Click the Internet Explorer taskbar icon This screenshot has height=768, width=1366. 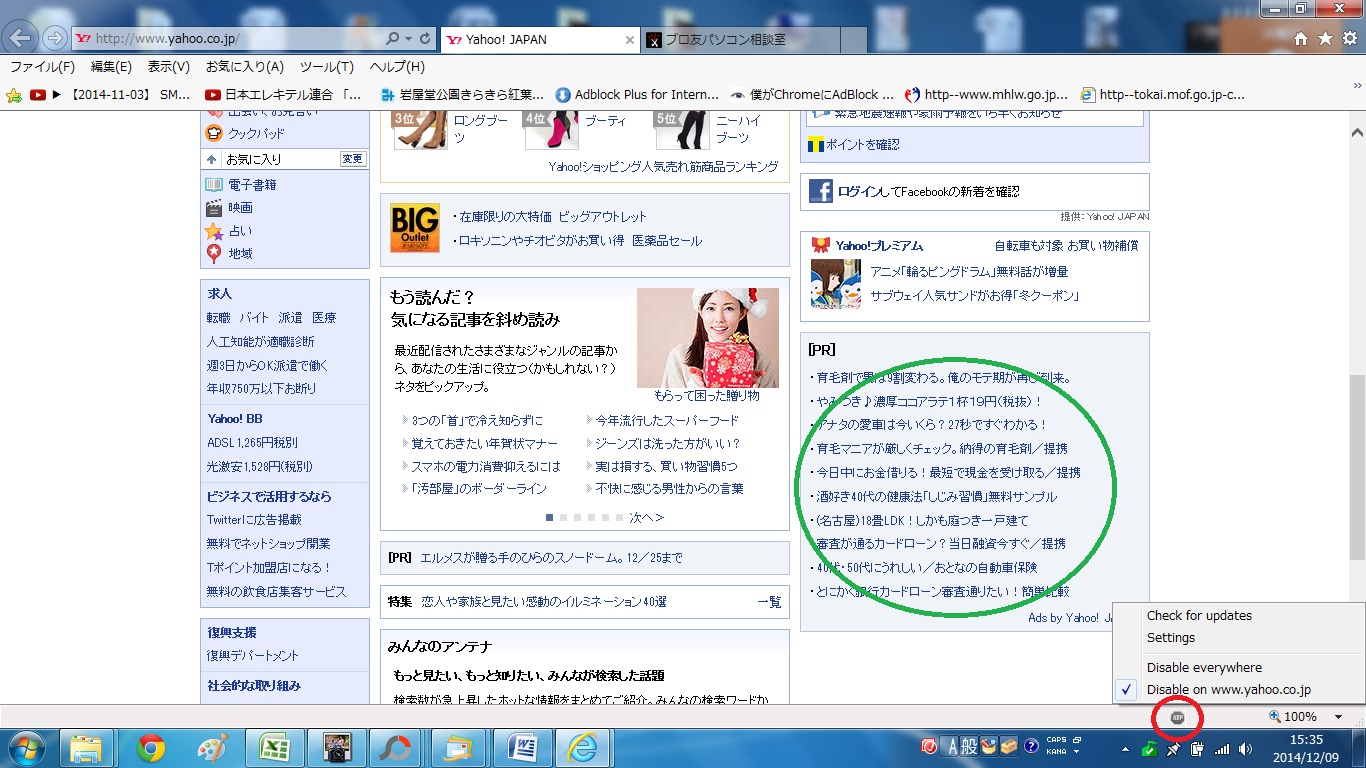[x=583, y=748]
